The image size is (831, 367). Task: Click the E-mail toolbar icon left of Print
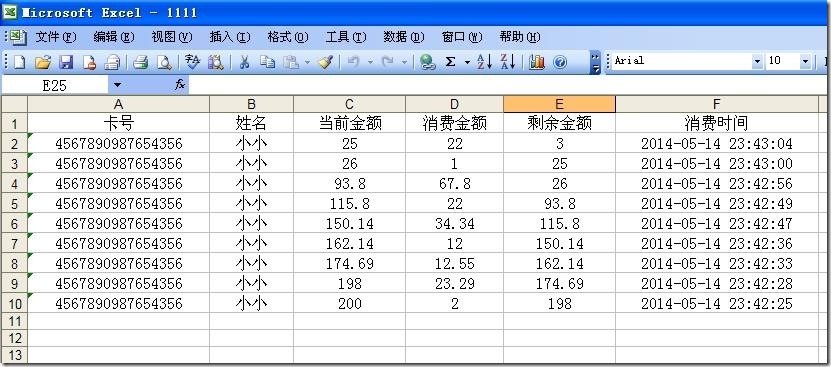tap(112, 63)
